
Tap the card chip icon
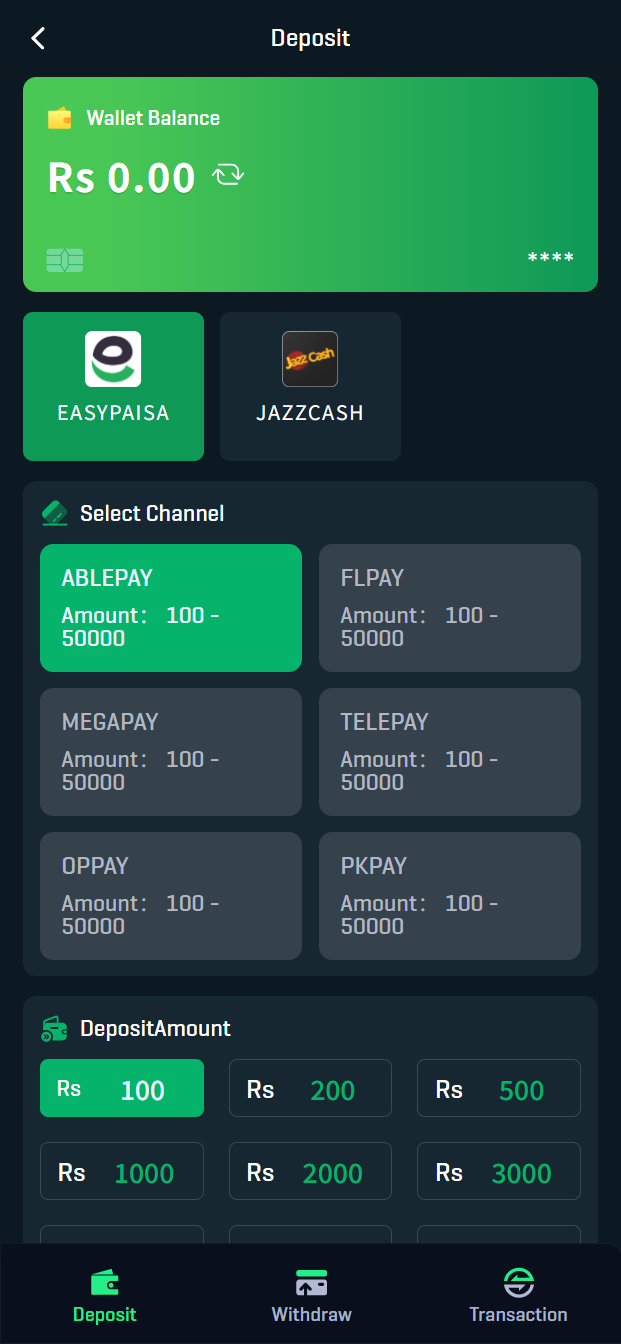(65, 260)
